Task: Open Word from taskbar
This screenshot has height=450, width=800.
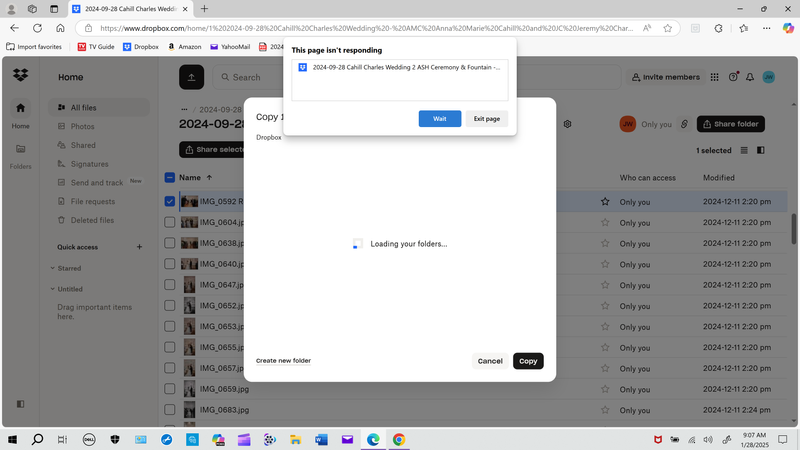Action: tap(321, 439)
